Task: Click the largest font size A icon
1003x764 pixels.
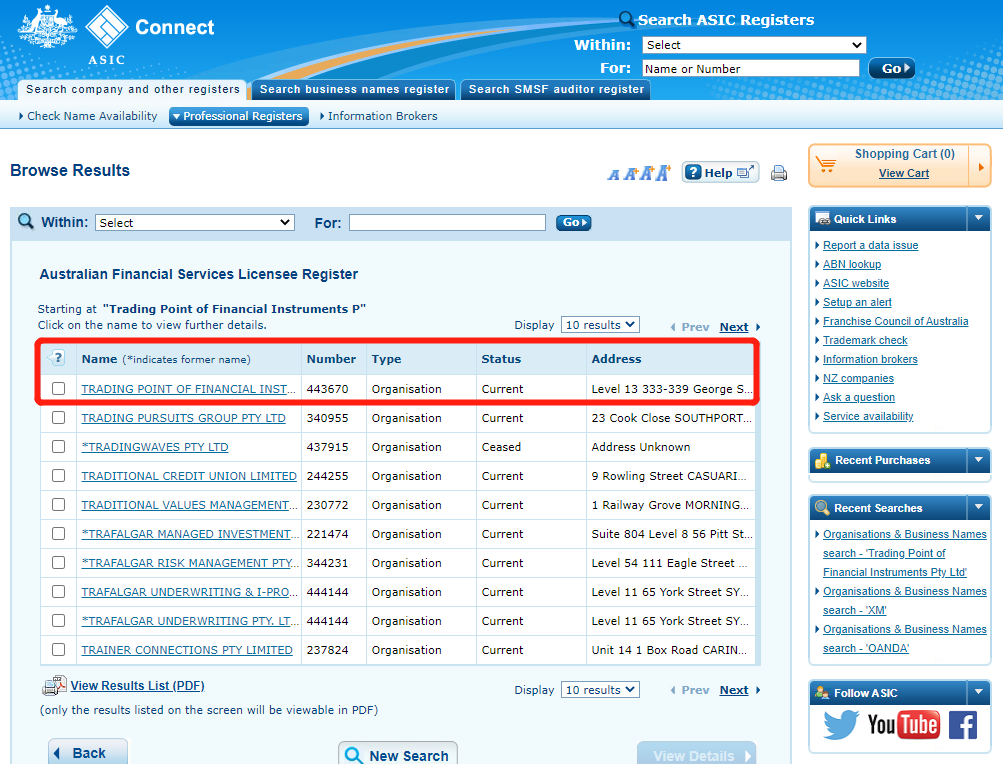Action: click(663, 173)
